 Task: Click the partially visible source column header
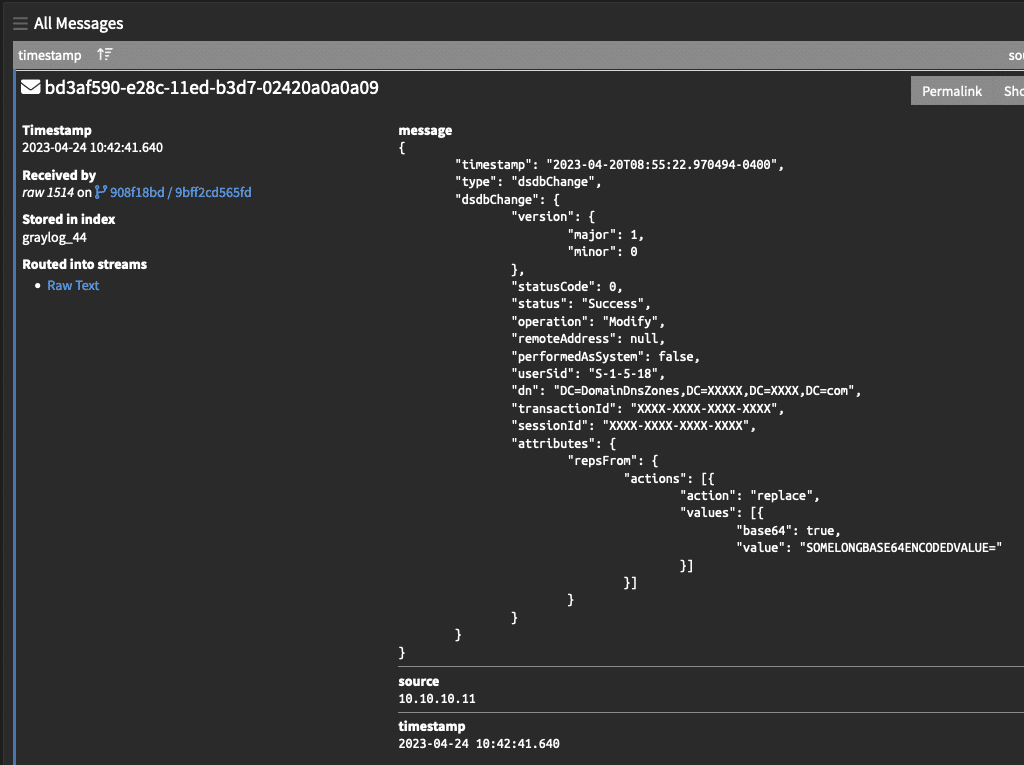tap(1015, 56)
